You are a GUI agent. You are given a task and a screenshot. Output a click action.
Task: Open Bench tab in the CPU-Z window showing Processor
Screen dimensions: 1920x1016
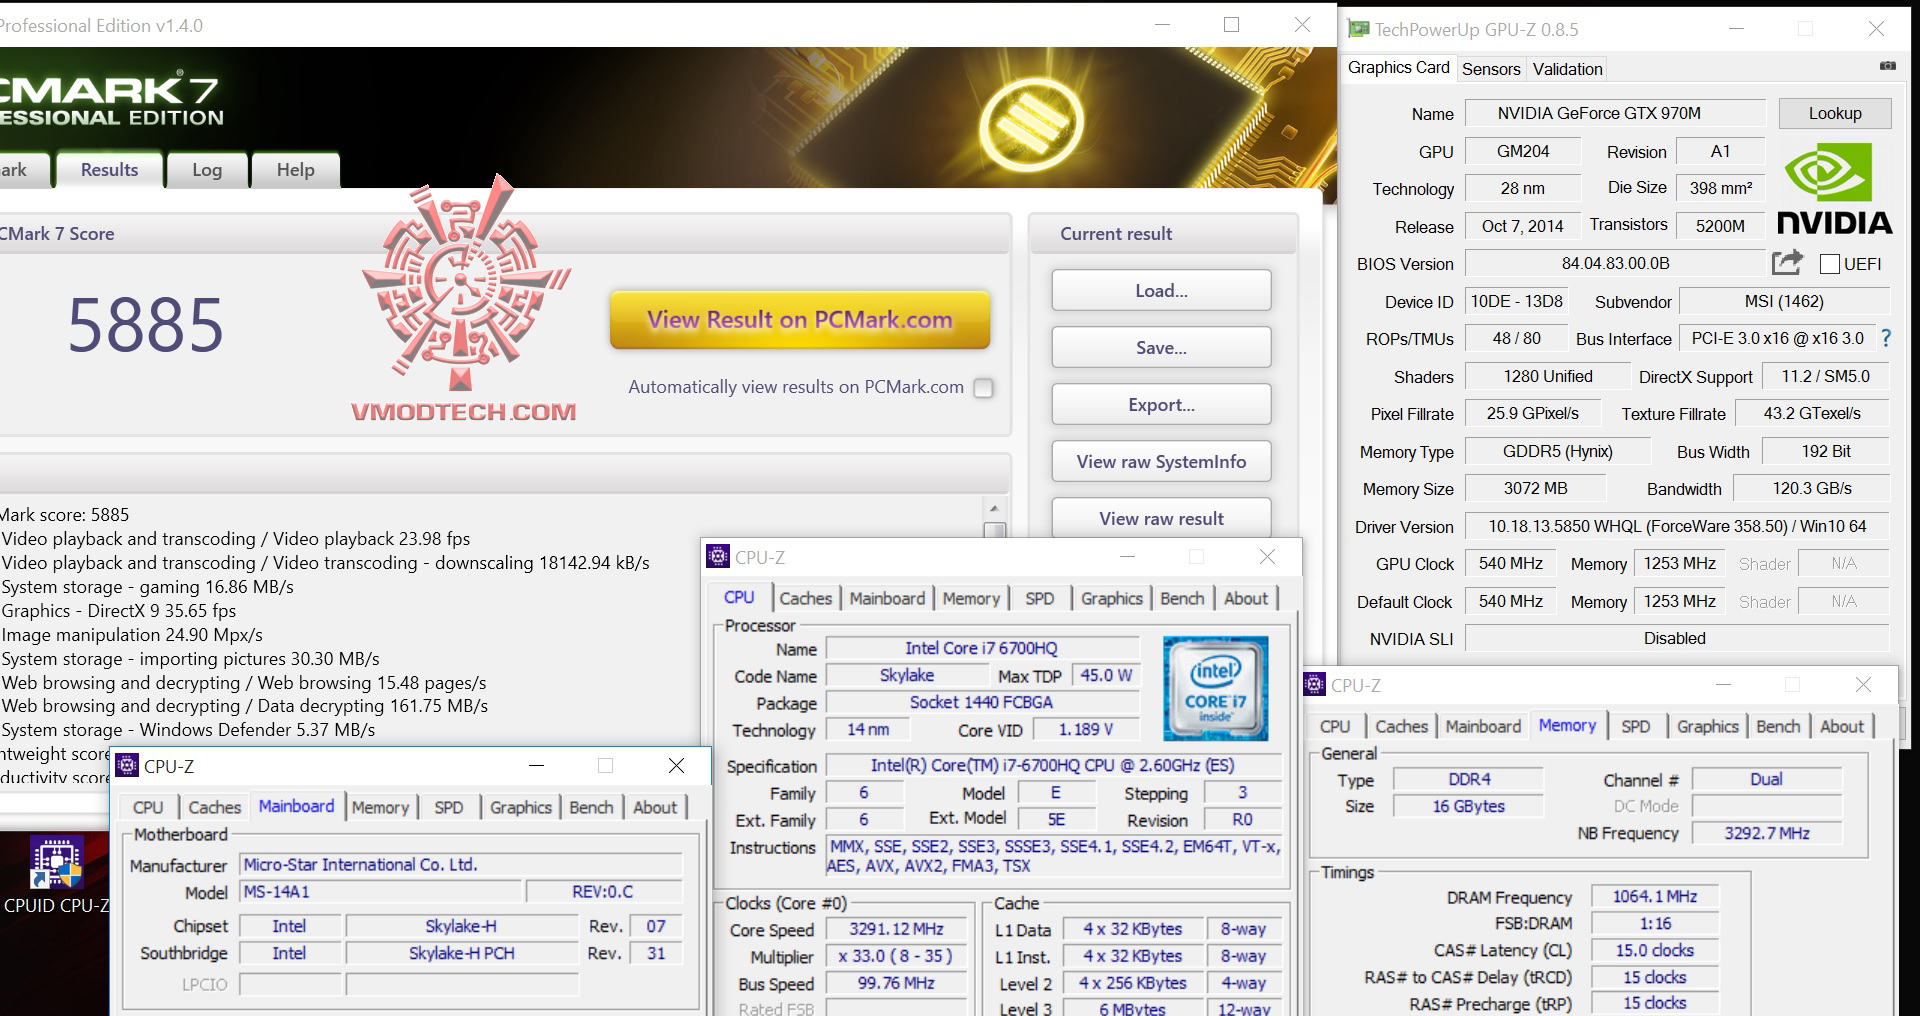(x=1182, y=598)
